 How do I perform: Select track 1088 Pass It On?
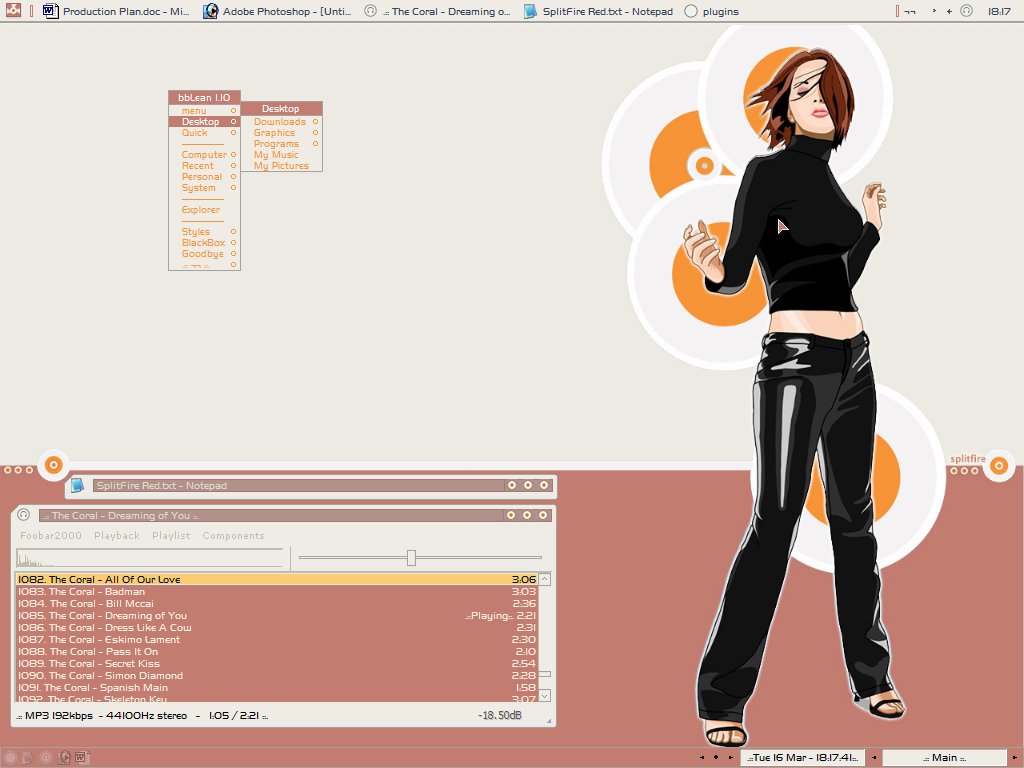[277, 651]
